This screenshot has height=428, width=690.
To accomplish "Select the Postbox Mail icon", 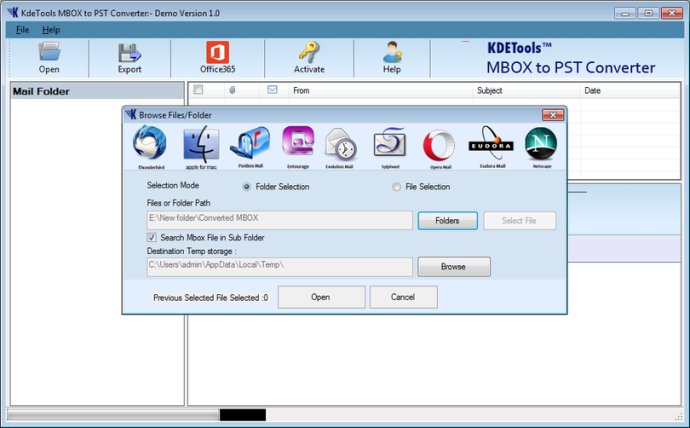I will pos(250,143).
